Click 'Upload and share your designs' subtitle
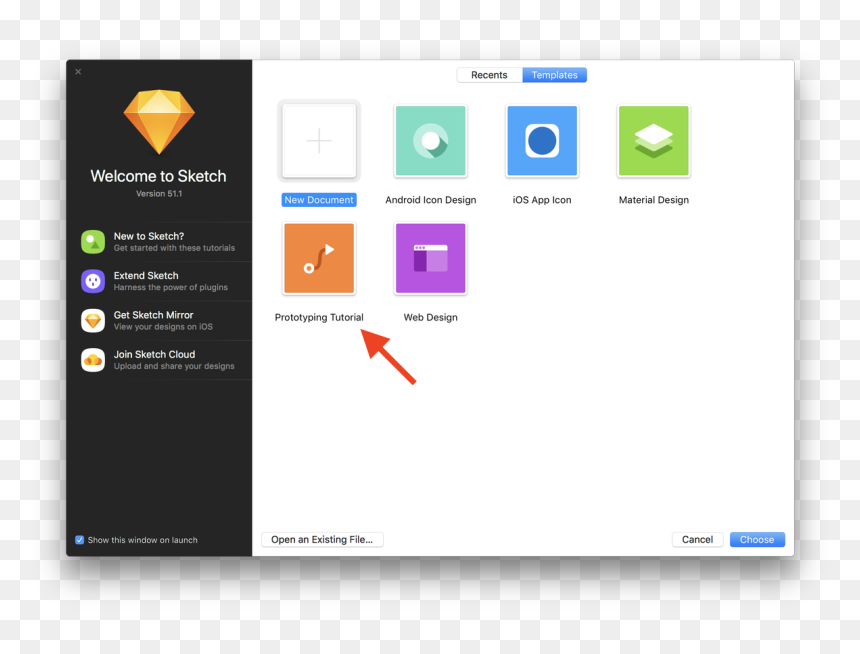860x654 pixels. point(174,366)
